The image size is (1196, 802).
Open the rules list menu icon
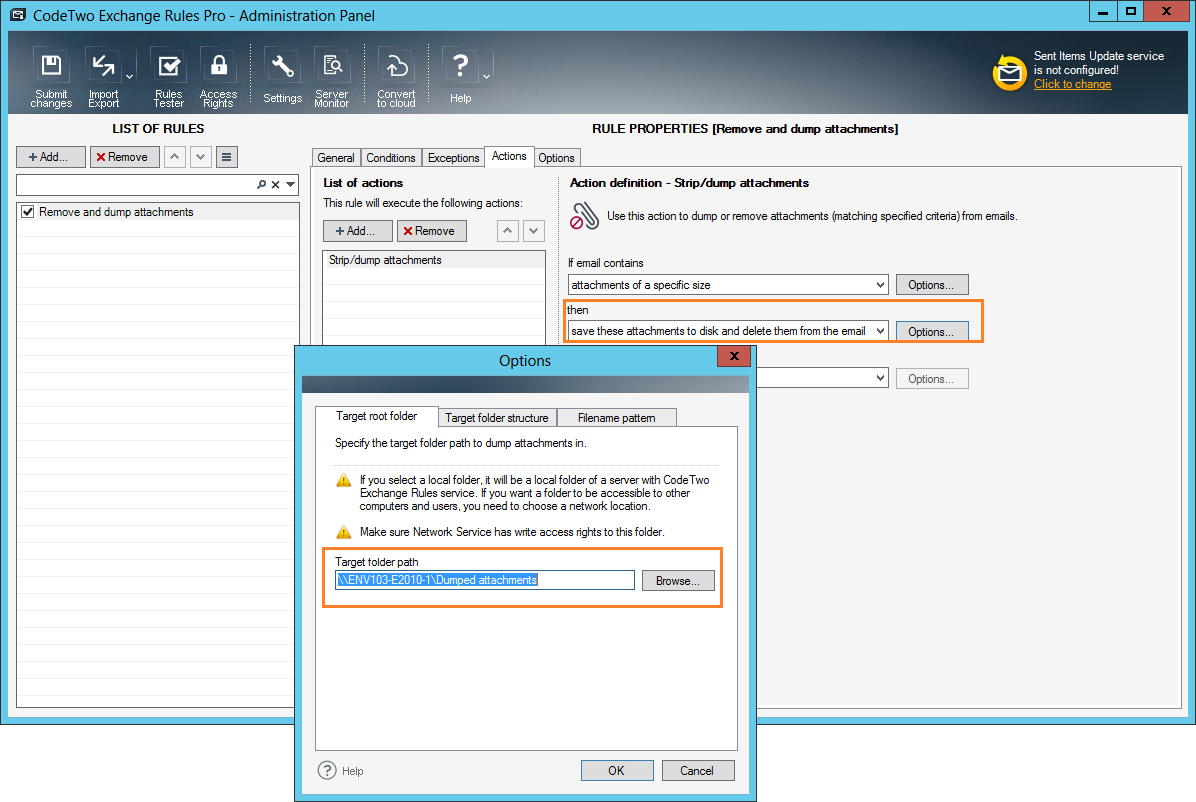[227, 156]
